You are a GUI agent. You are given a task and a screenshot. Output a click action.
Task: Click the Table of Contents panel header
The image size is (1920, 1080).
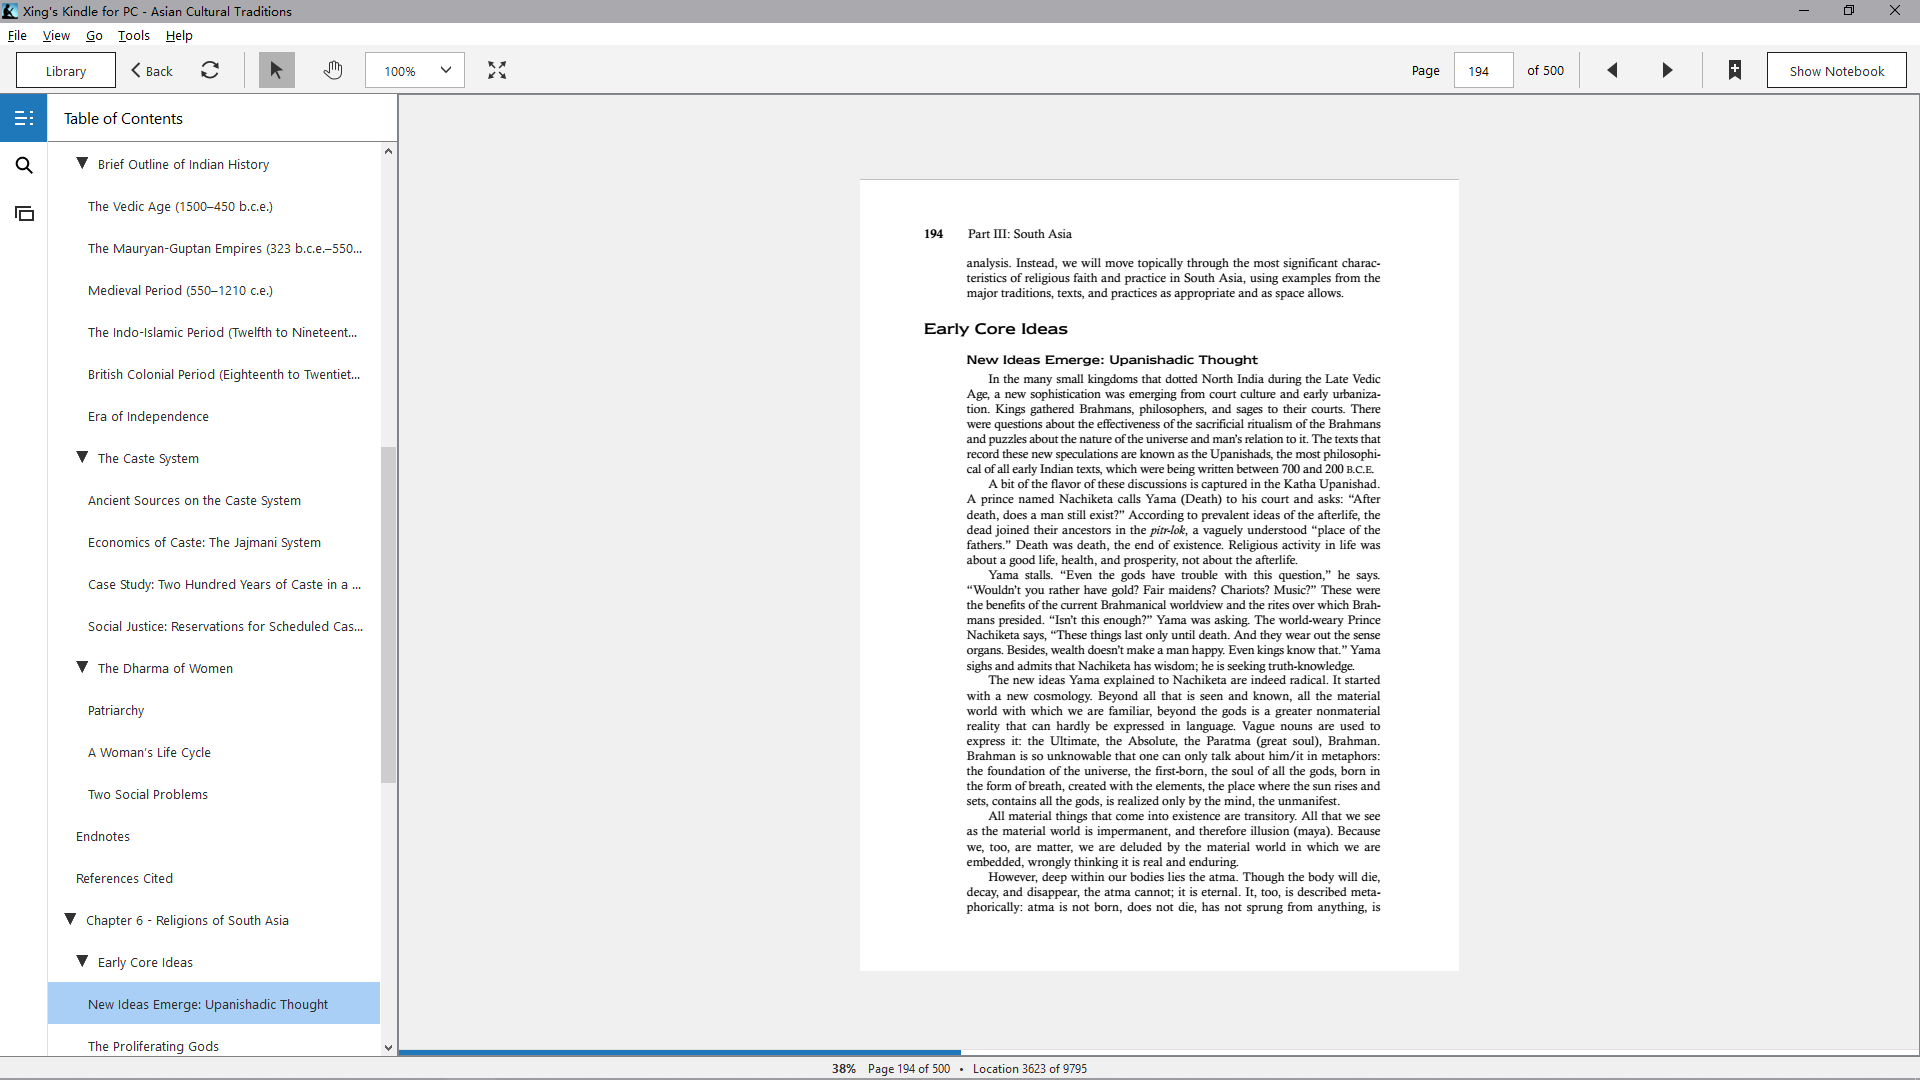click(123, 118)
